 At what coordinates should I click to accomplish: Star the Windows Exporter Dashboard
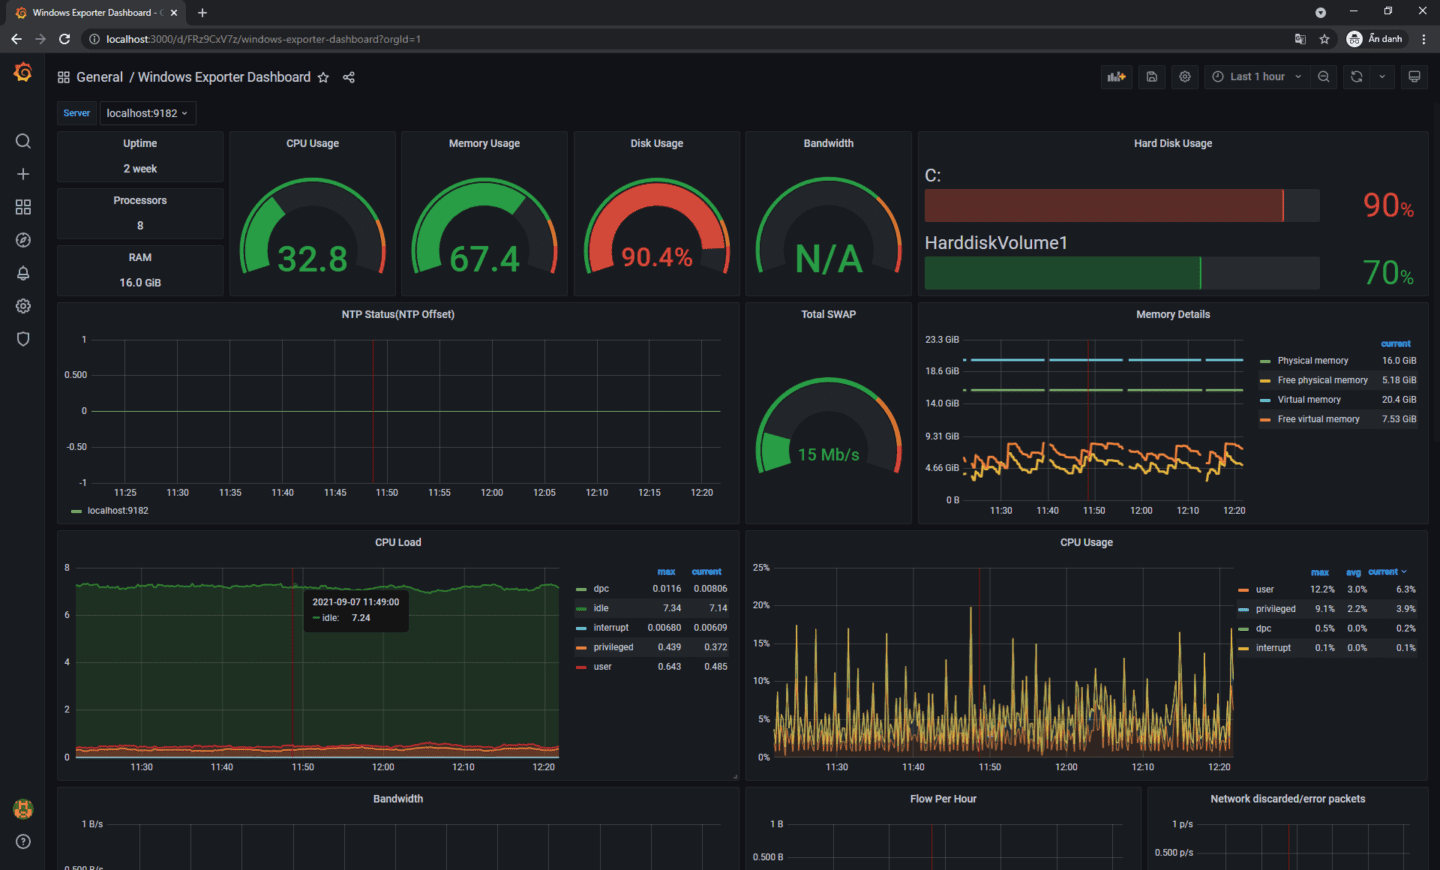tap(323, 76)
